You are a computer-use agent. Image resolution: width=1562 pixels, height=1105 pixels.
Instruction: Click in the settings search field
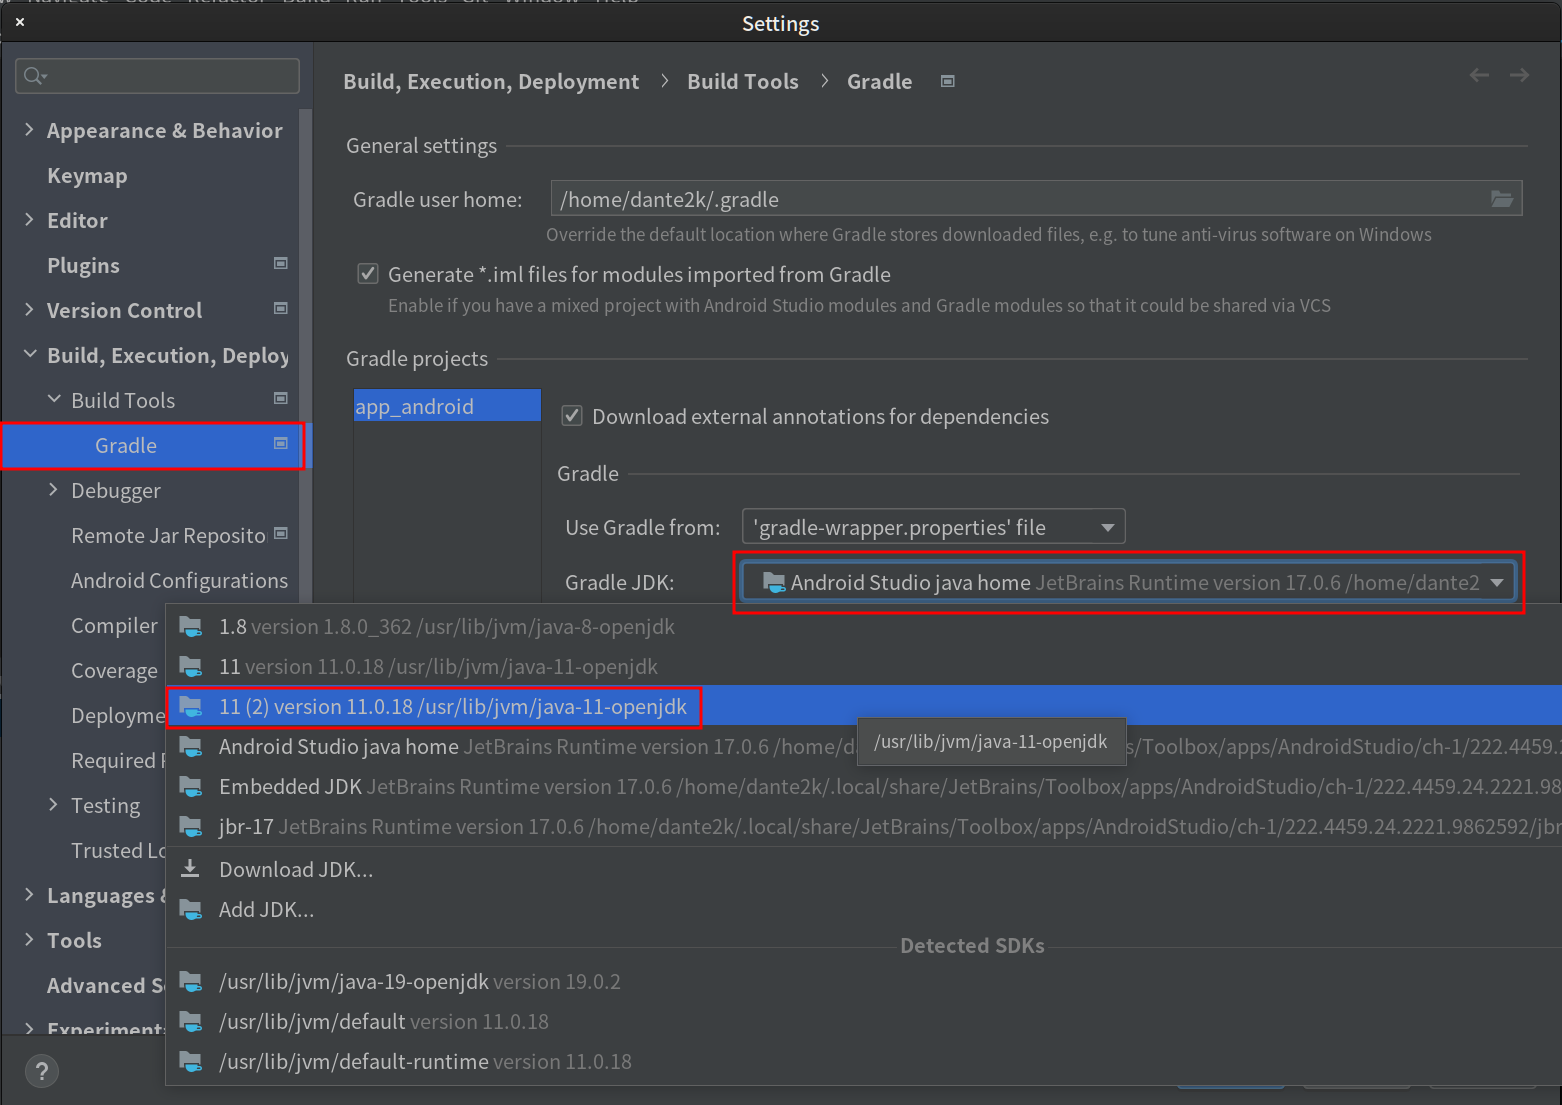point(157,76)
